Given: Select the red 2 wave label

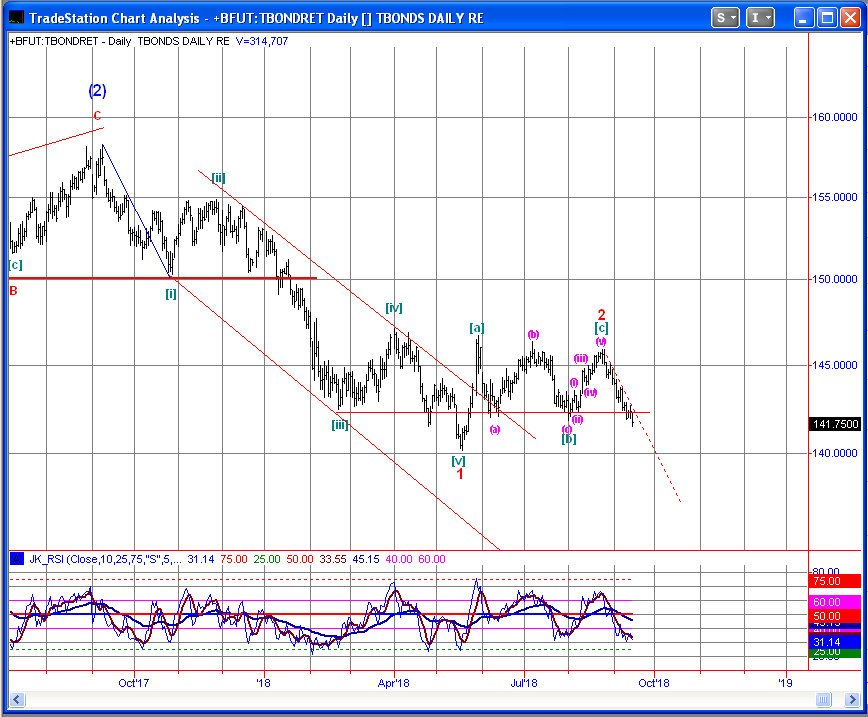Looking at the screenshot, I should (x=602, y=314).
